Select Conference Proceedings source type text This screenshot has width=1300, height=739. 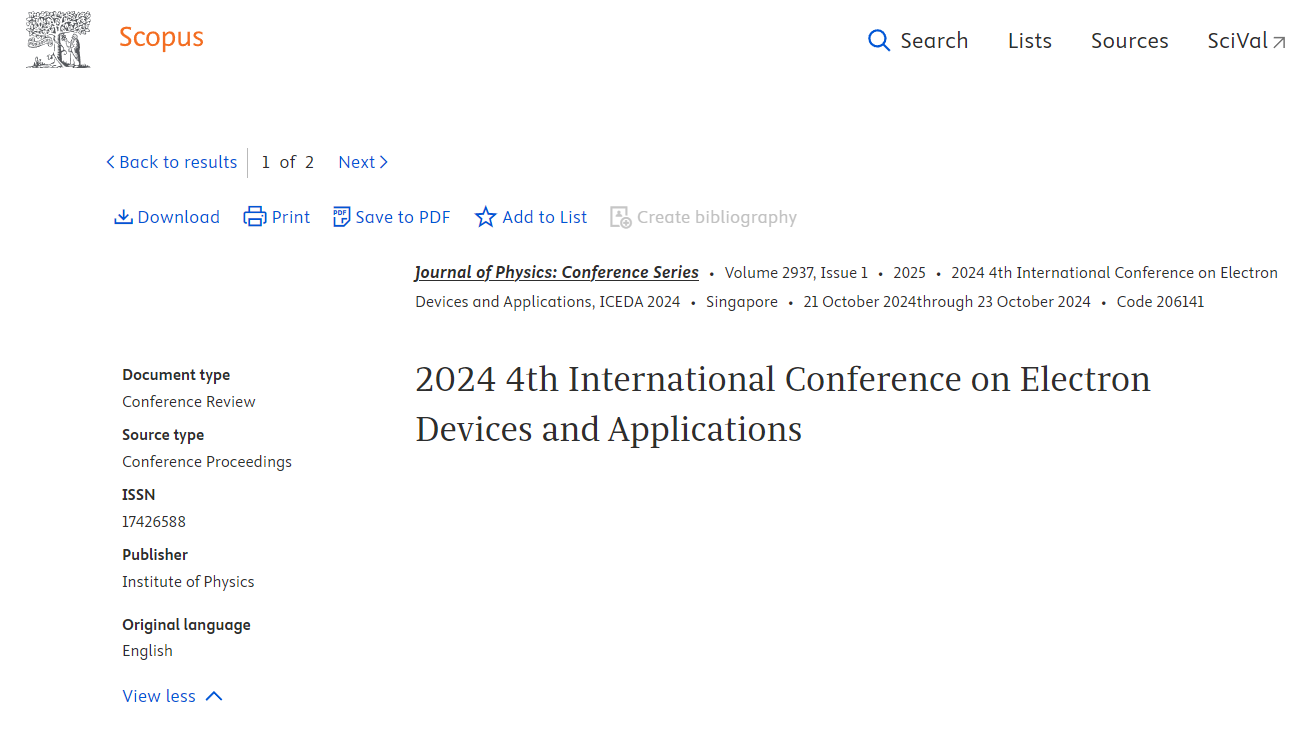(x=207, y=461)
